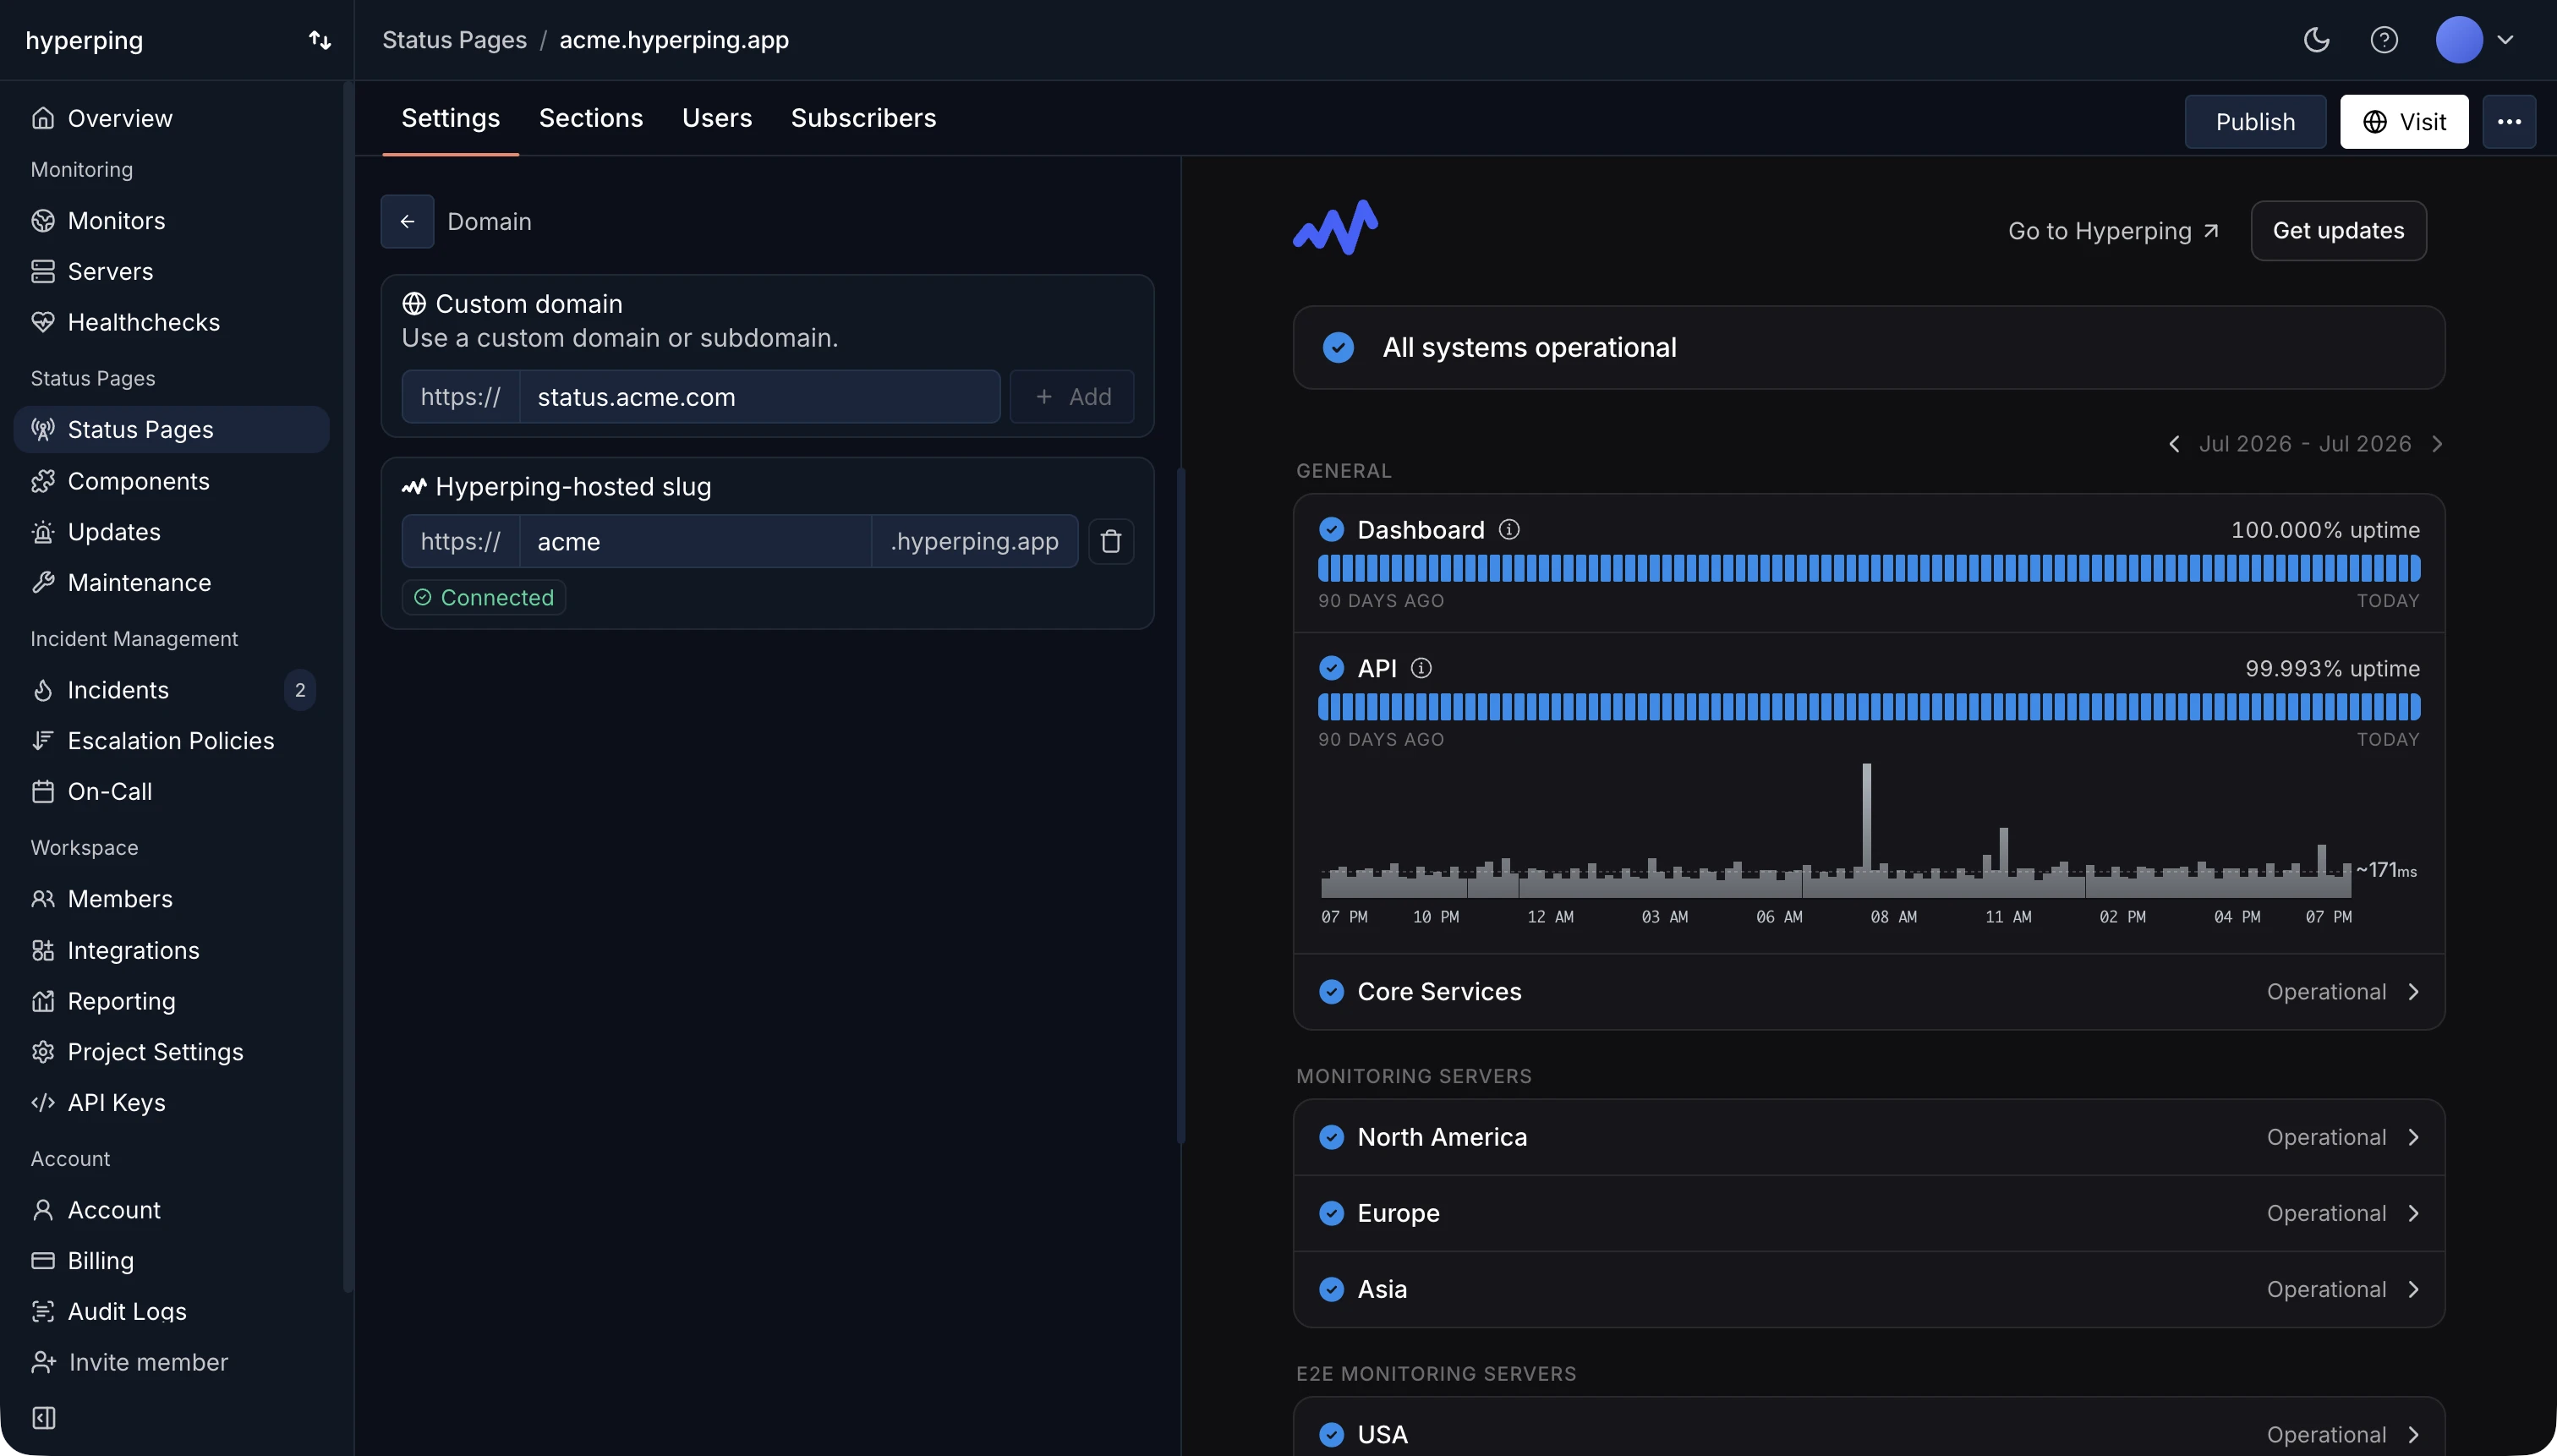This screenshot has width=2557, height=1456.
Task: Expand the Asia server row
Action: coord(1868,1289)
